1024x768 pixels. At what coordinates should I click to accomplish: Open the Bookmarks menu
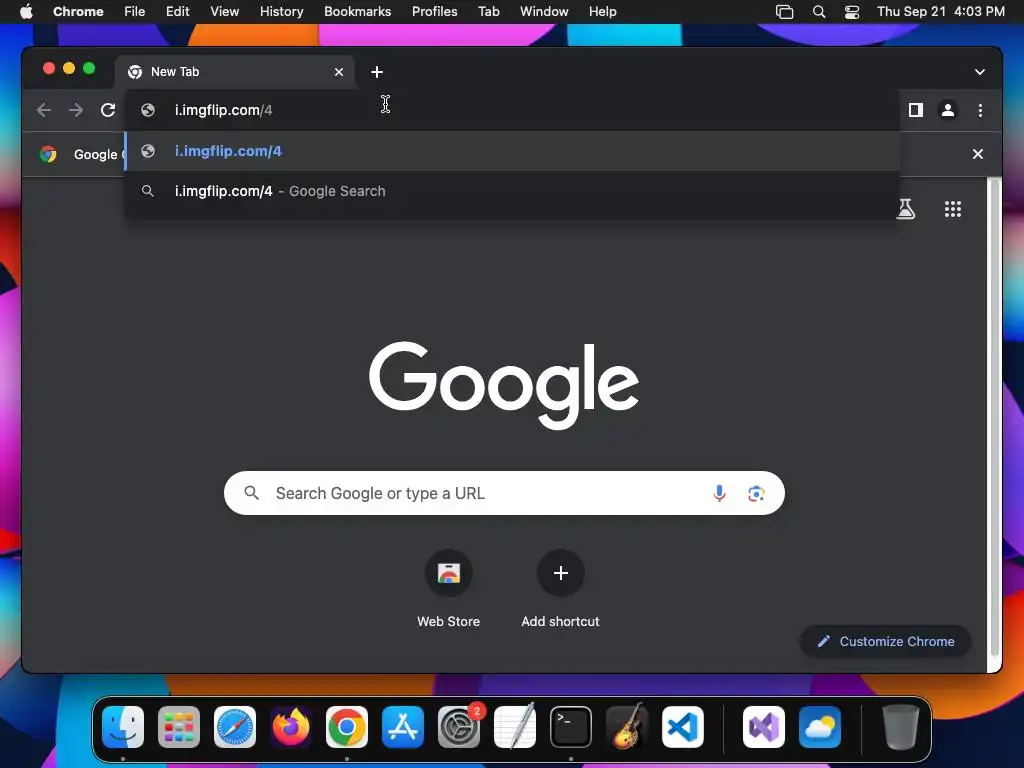pos(357,11)
